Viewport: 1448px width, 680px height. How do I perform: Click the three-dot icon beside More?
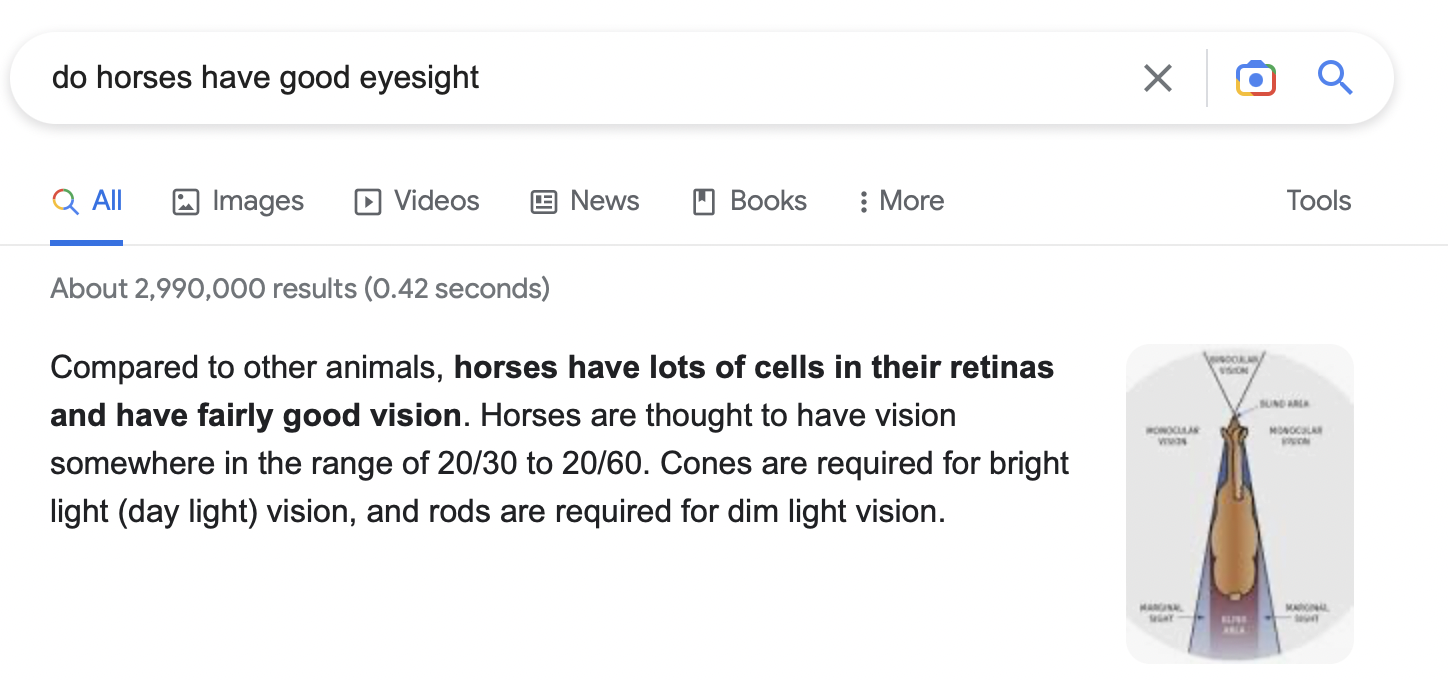[863, 202]
